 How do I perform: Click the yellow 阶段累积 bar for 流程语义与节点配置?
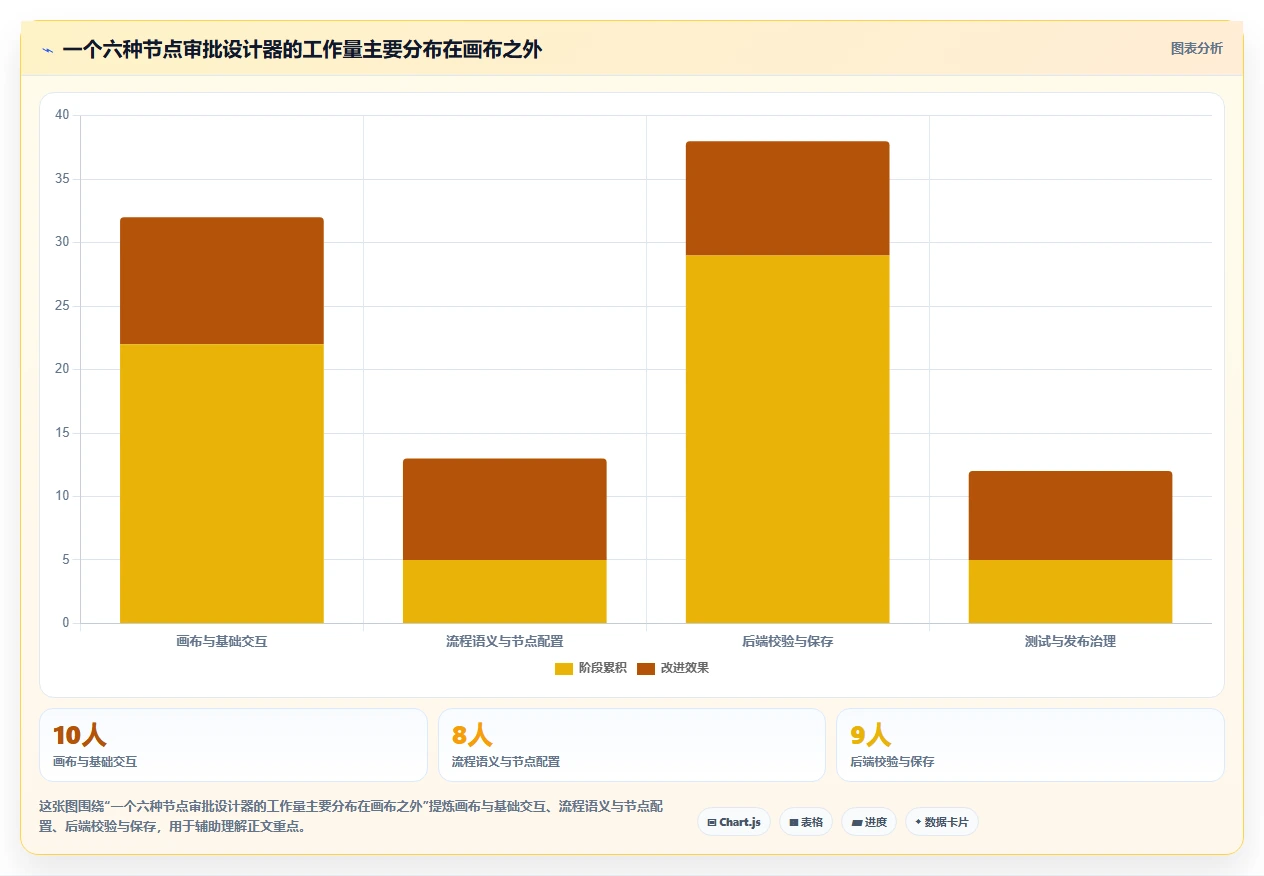[505, 591]
